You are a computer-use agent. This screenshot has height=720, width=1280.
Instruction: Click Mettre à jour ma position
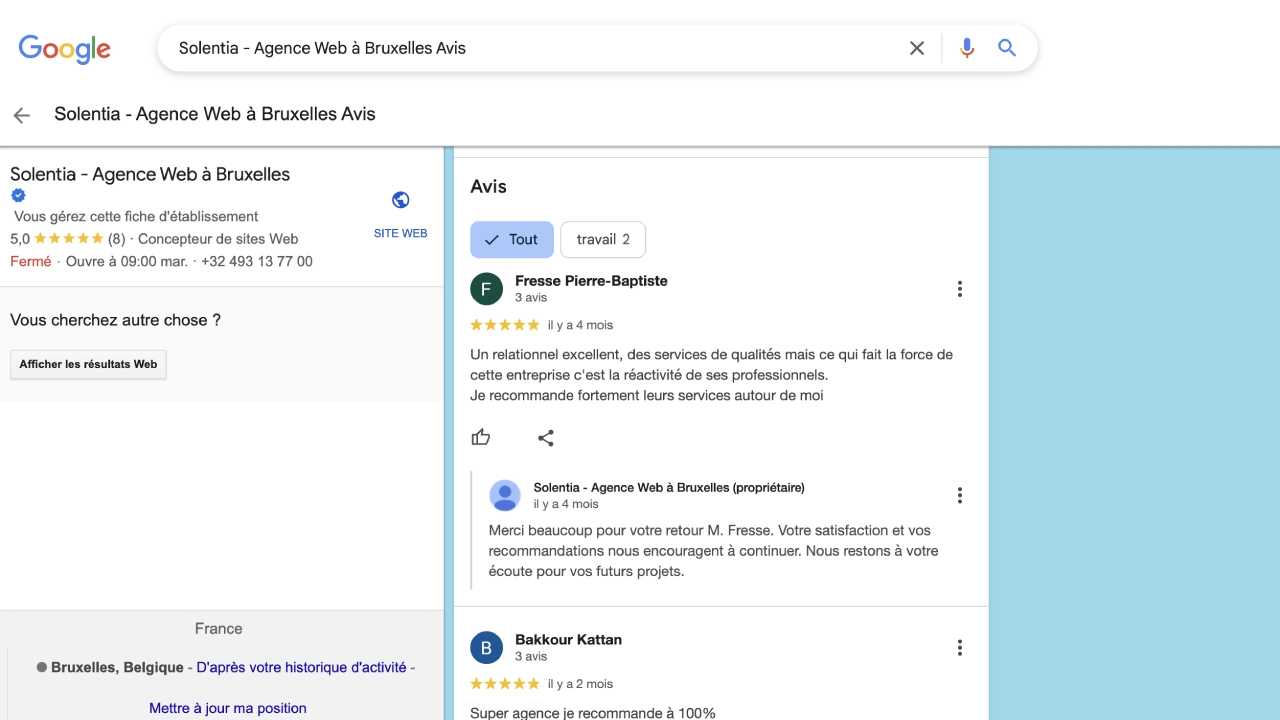(x=228, y=708)
